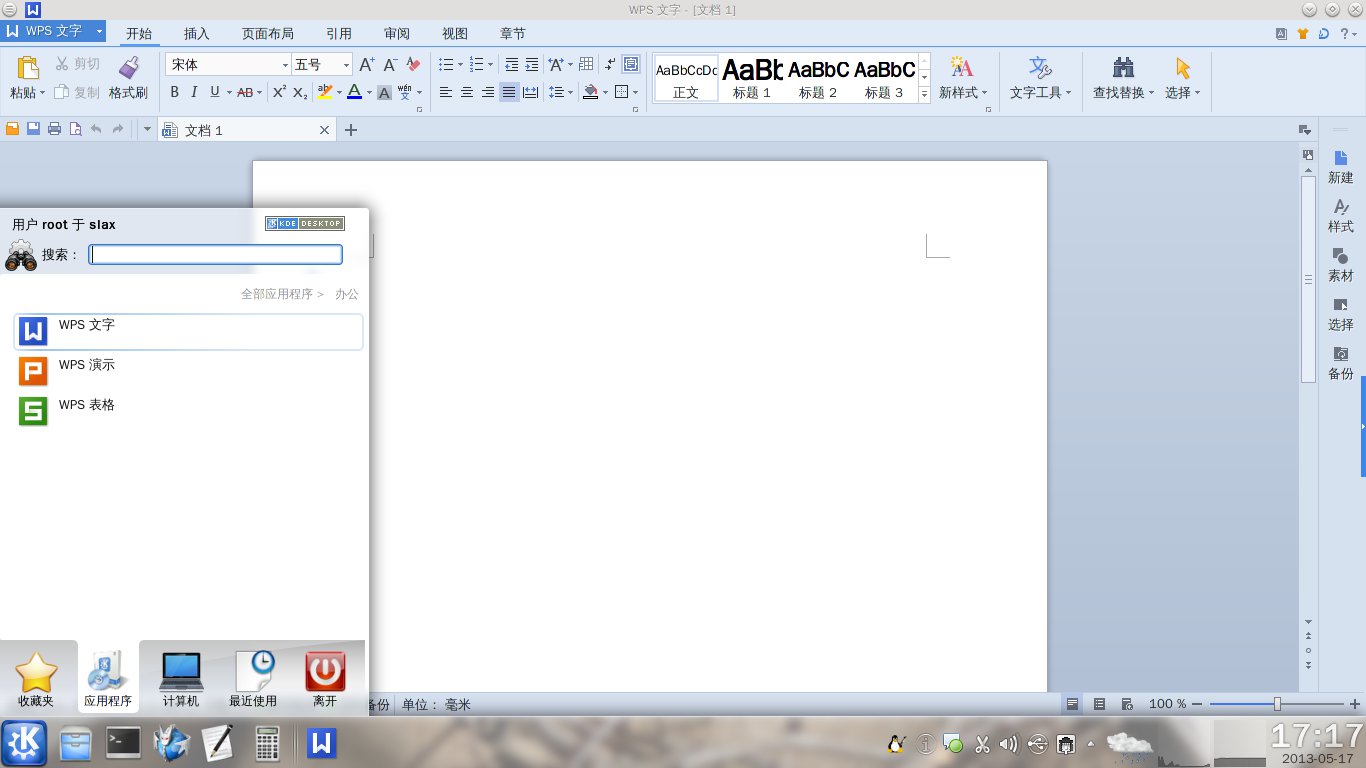Increase font size with the A+ icon
Image resolution: width=1366 pixels, height=768 pixels.
click(367, 64)
